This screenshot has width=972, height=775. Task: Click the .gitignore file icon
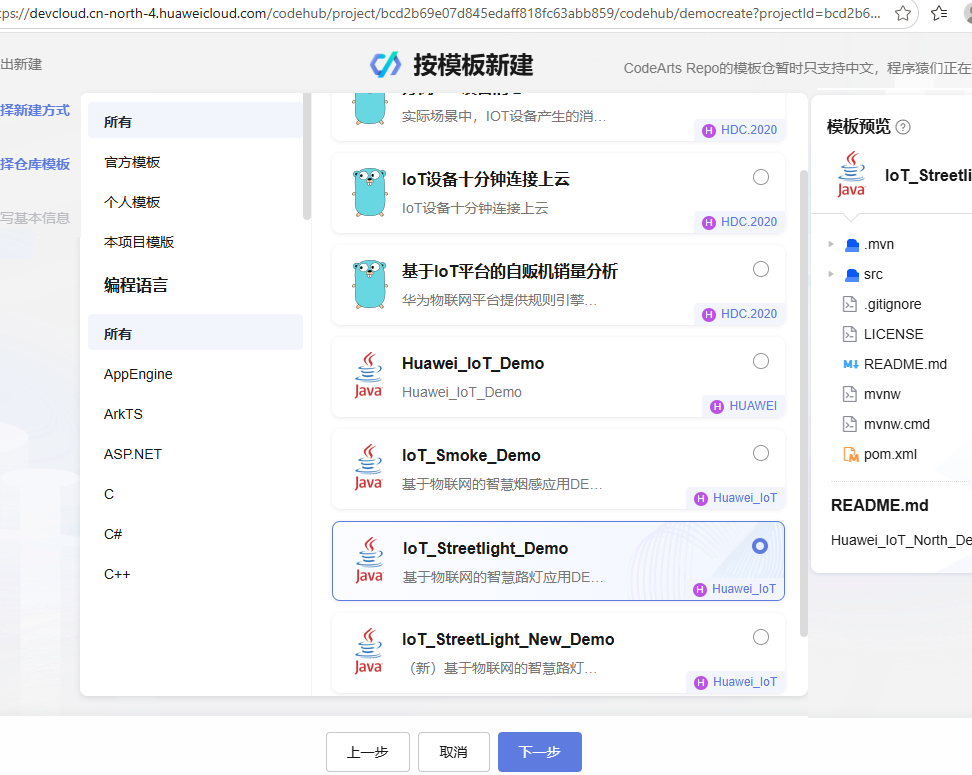tap(849, 304)
